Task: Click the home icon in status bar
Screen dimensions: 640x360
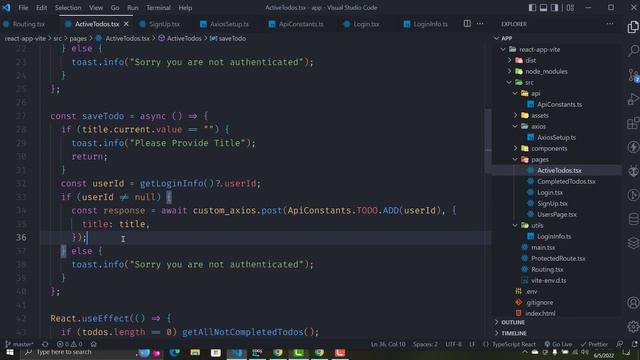Action: (x=93, y=344)
